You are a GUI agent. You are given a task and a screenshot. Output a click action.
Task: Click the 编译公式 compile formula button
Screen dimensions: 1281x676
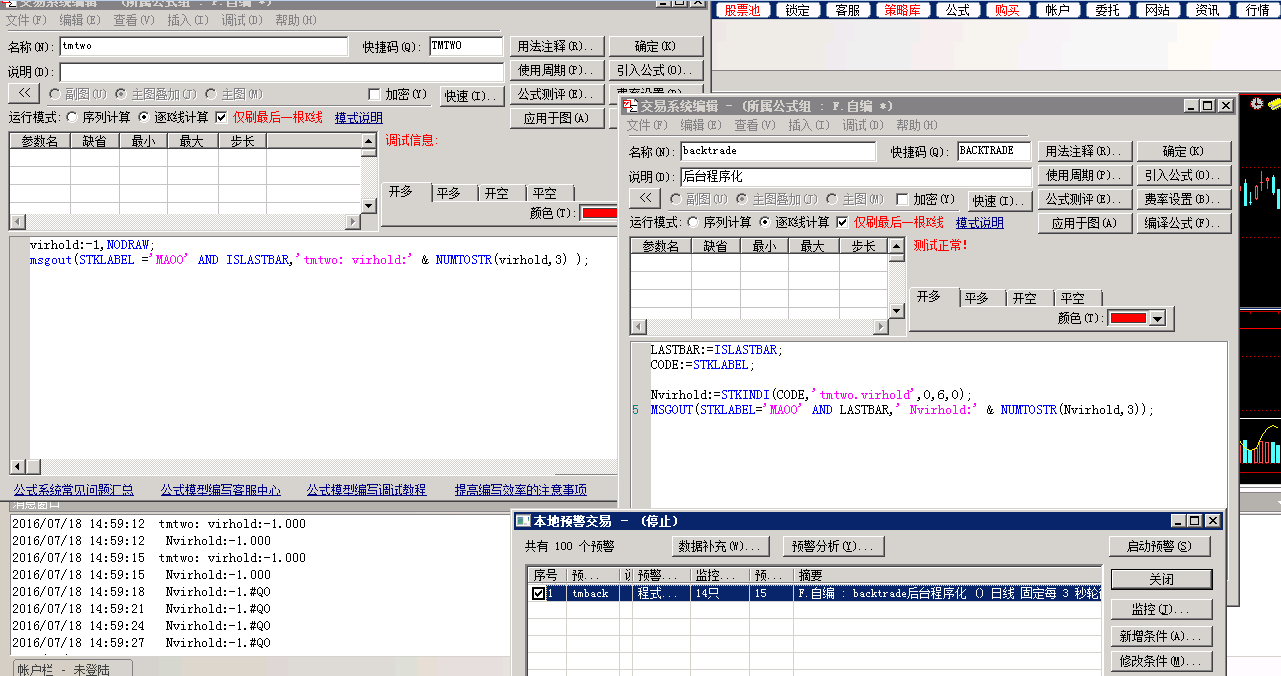[x=1184, y=223]
